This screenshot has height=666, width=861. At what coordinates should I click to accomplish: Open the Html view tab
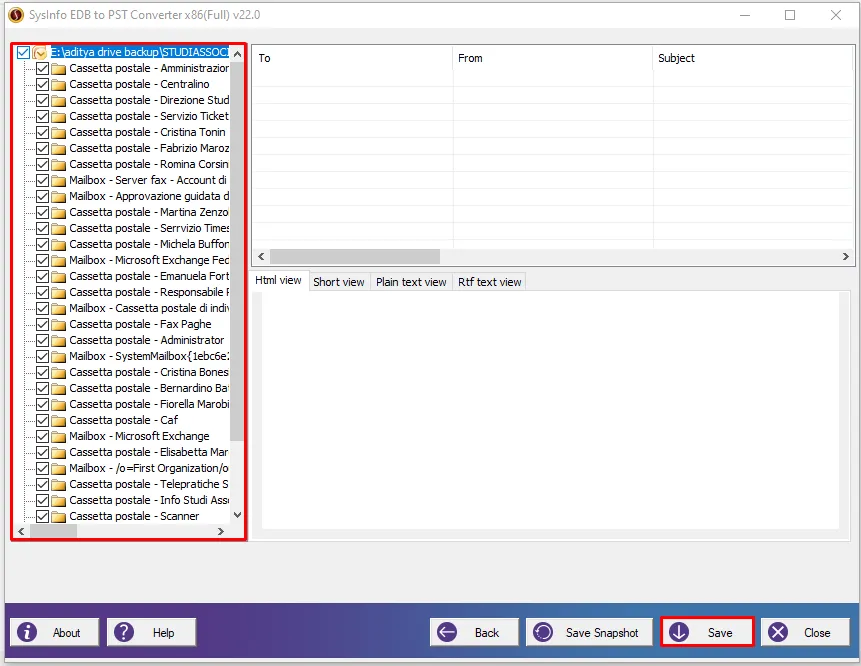coord(278,281)
